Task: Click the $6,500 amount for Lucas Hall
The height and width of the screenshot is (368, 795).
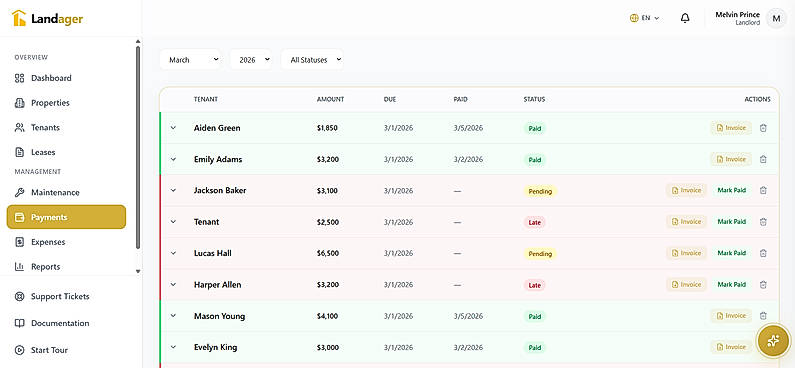Action: click(x=328, y=253)
